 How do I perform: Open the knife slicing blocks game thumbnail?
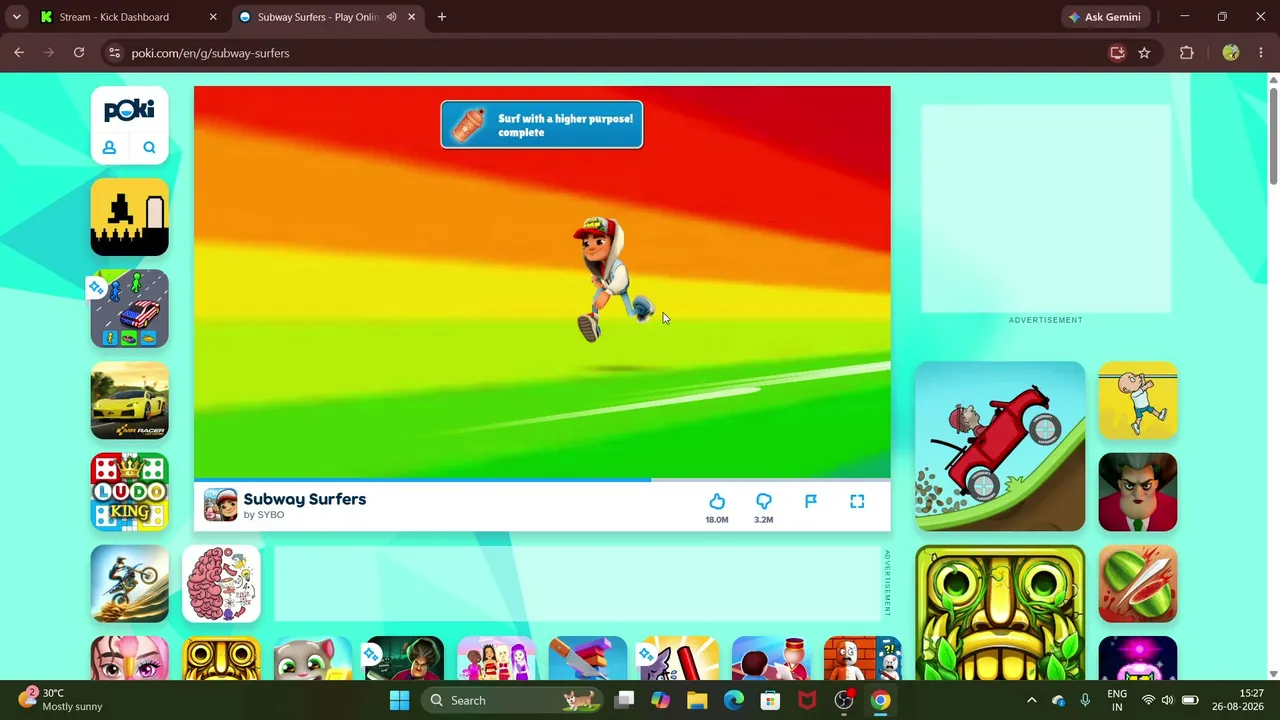[588, 658]
